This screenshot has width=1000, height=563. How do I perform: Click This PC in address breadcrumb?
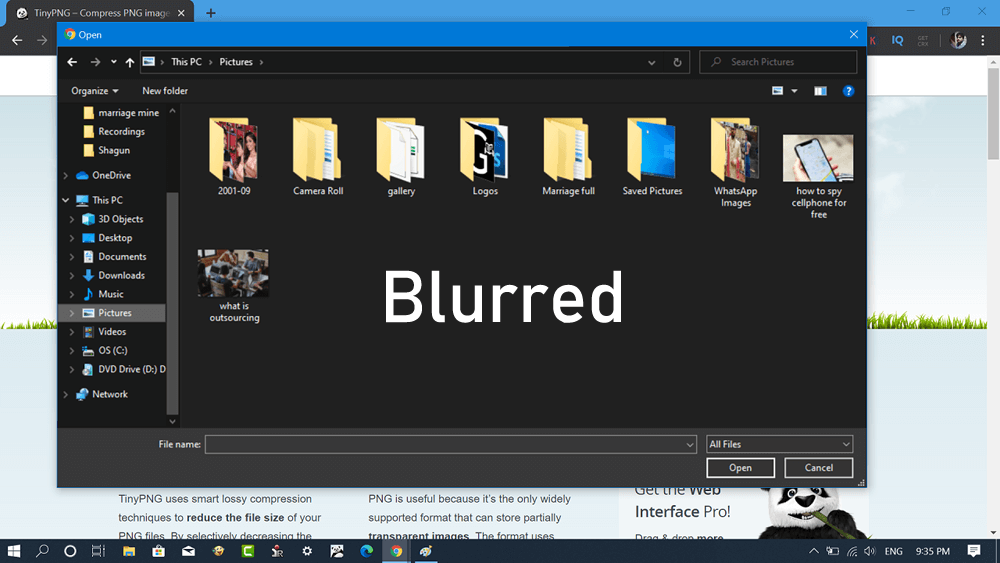coord(186,62)
